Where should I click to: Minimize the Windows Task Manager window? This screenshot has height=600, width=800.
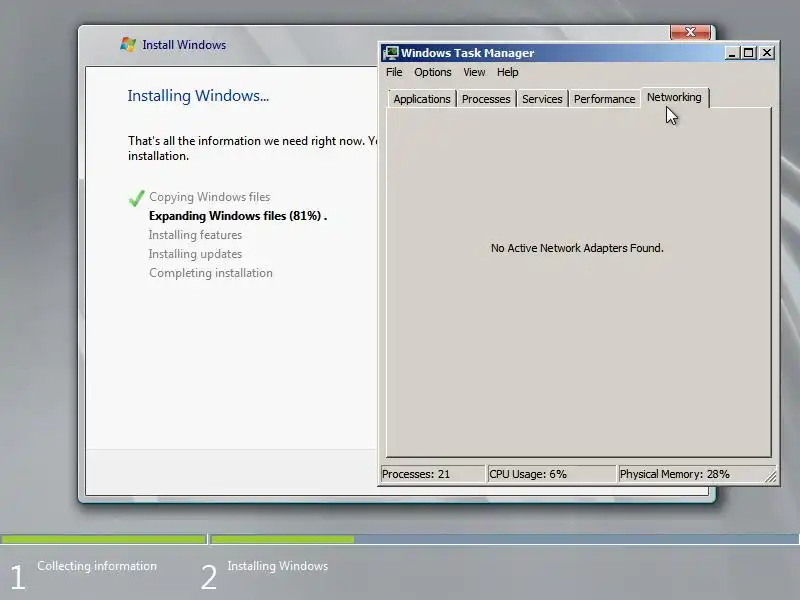coord(732,53)
